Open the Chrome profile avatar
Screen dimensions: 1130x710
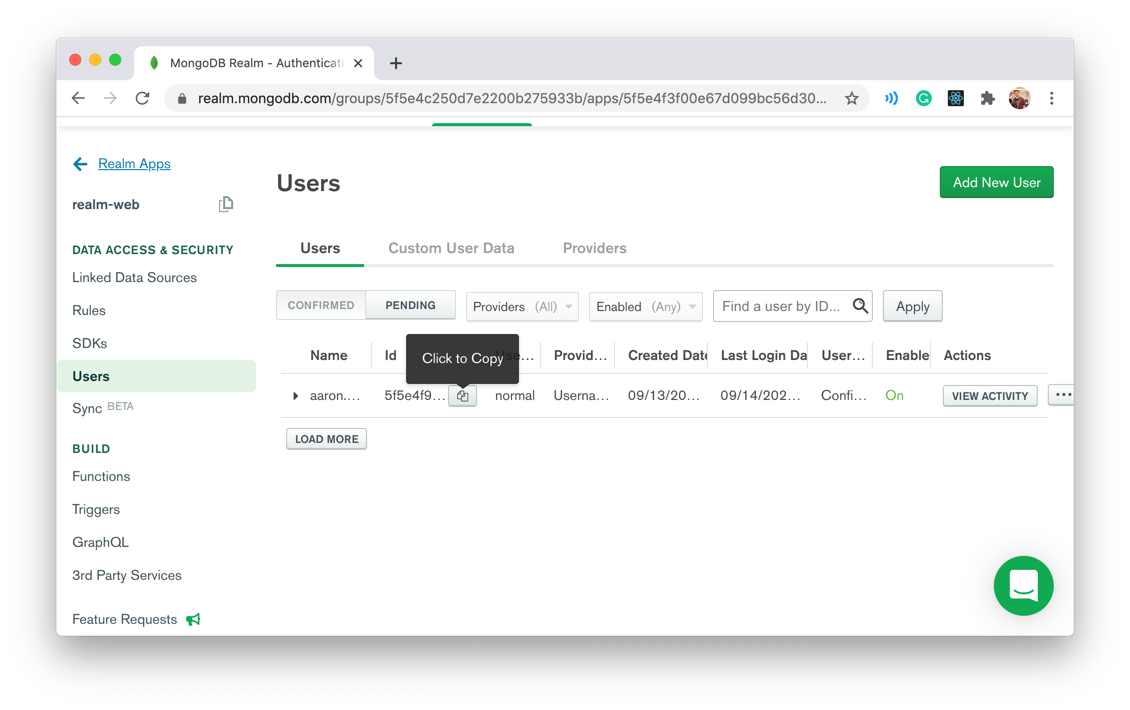[x=1019, y=99]
